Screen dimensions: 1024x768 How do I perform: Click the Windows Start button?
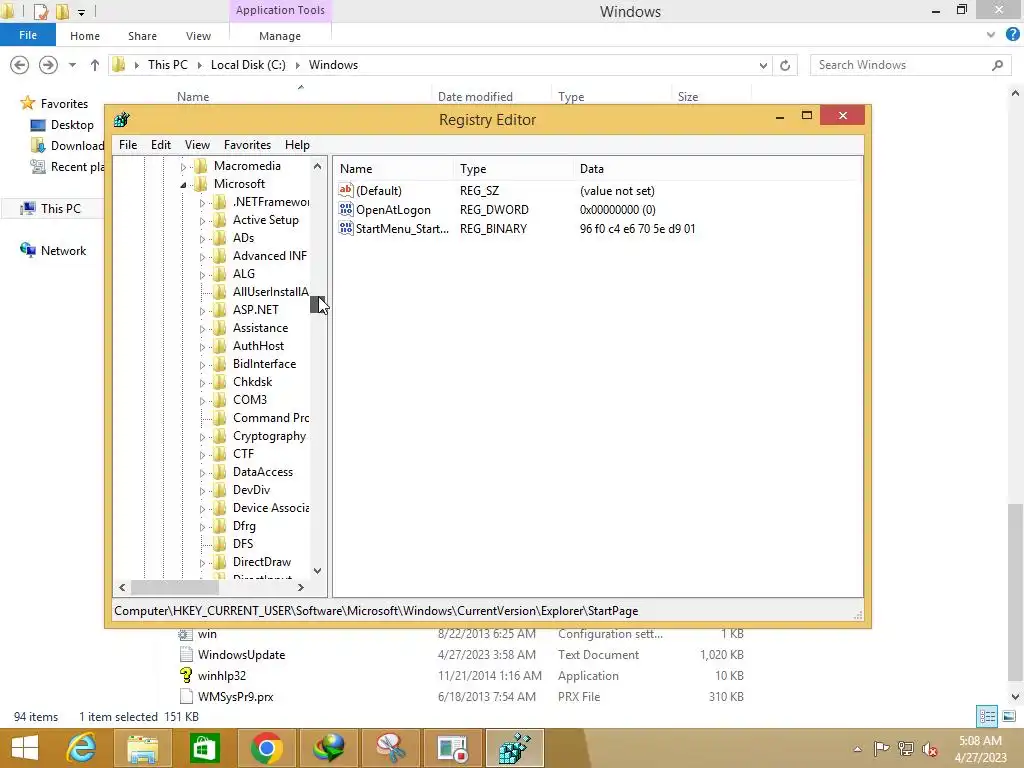tap(25, 748)
